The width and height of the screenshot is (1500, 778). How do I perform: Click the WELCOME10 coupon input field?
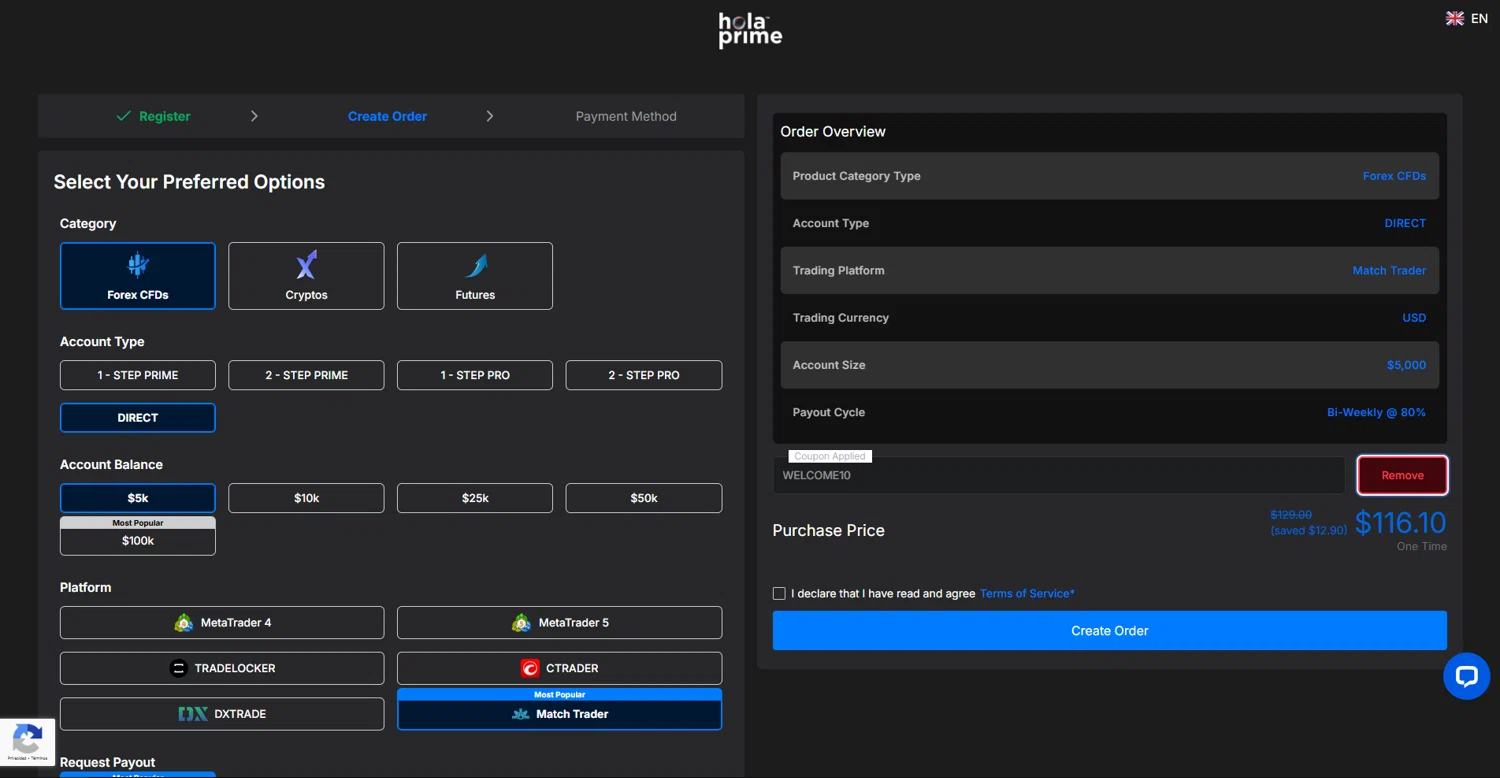point(1059,475)
